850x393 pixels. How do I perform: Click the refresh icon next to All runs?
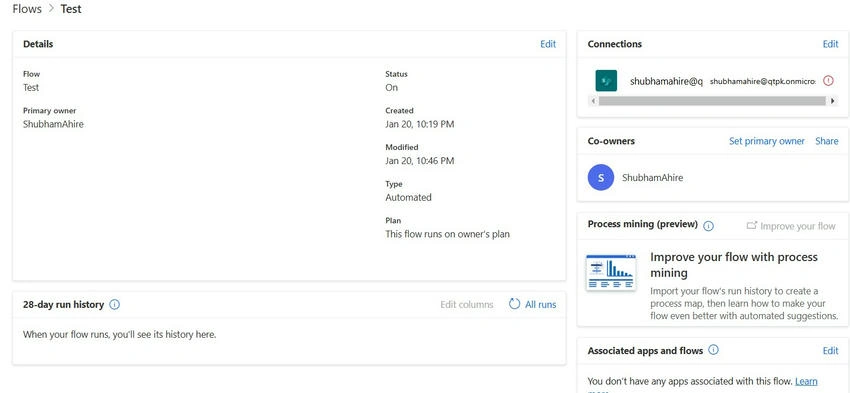coord(514,304)
